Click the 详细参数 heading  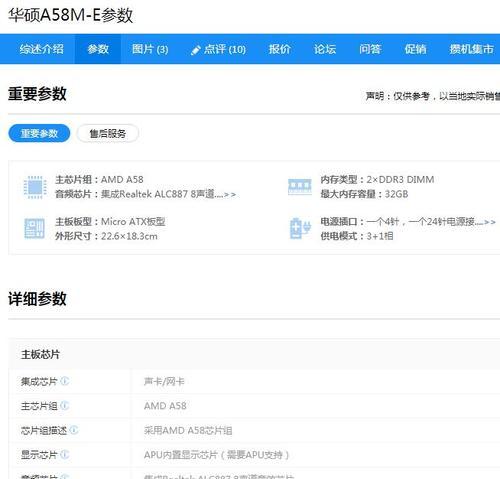[x=37, y=298]
